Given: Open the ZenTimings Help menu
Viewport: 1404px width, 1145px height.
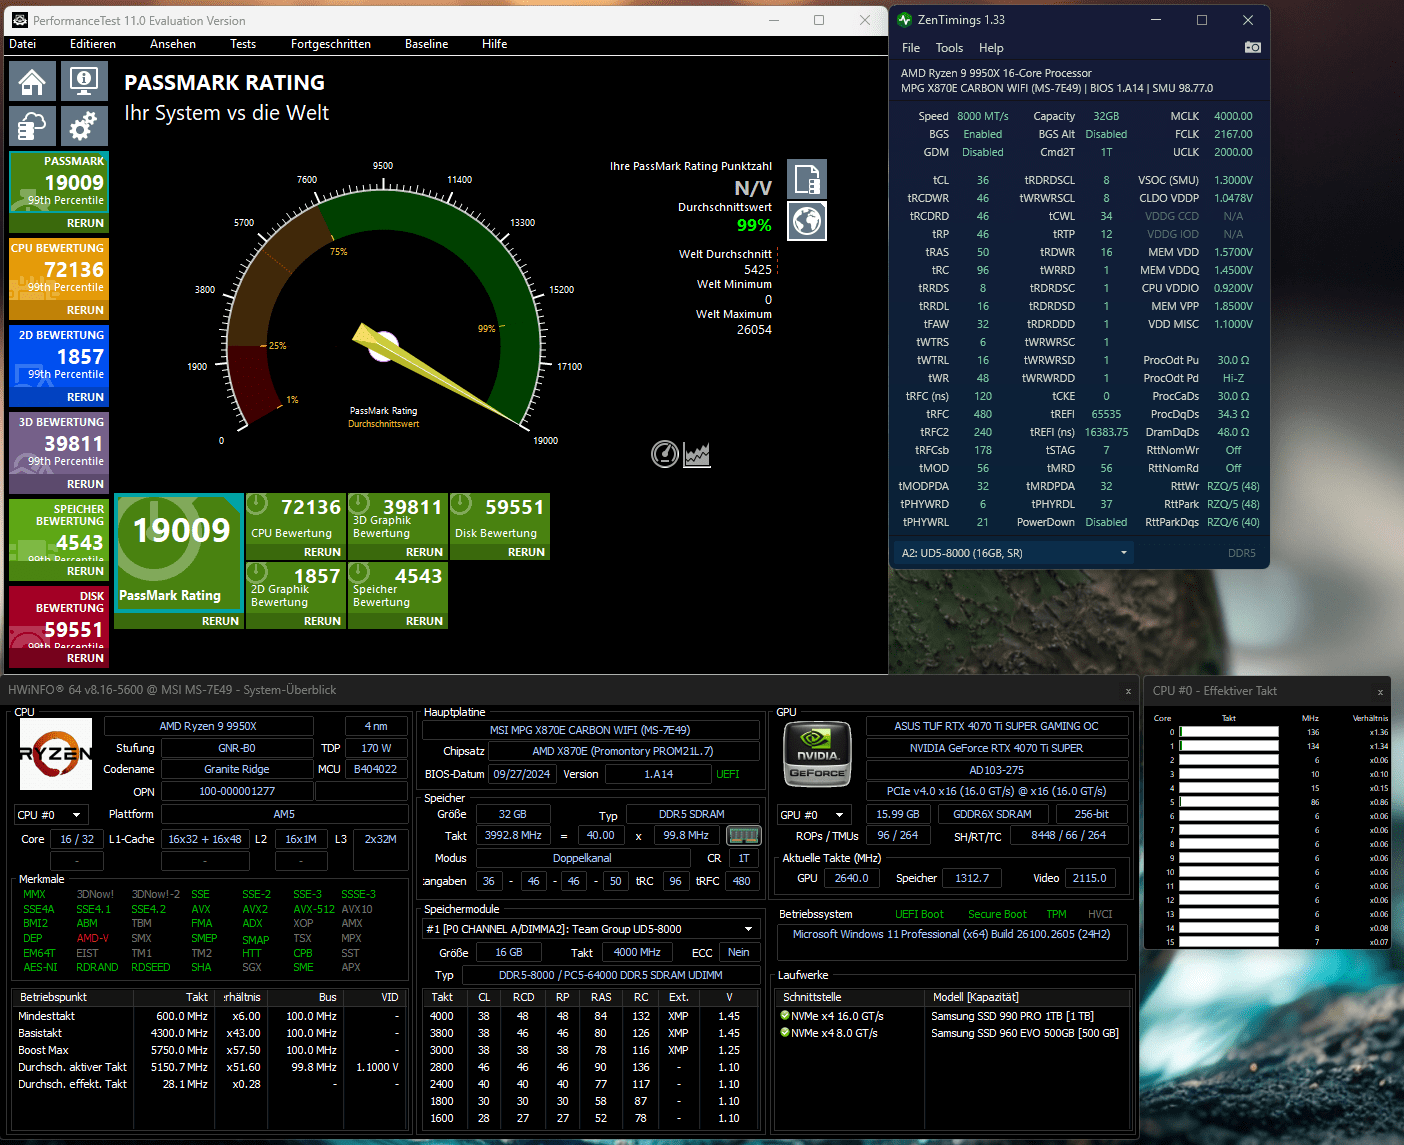Looking at the screenshot, I should click(x=991, y=48).
